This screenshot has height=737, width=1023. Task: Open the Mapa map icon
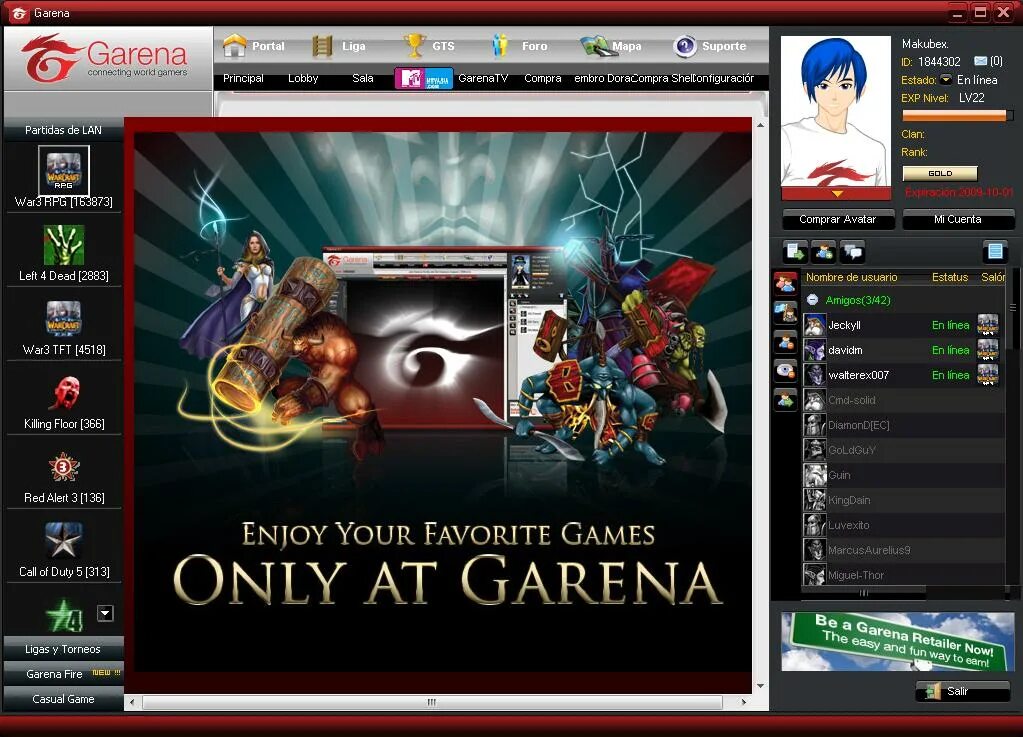(595, 46)
